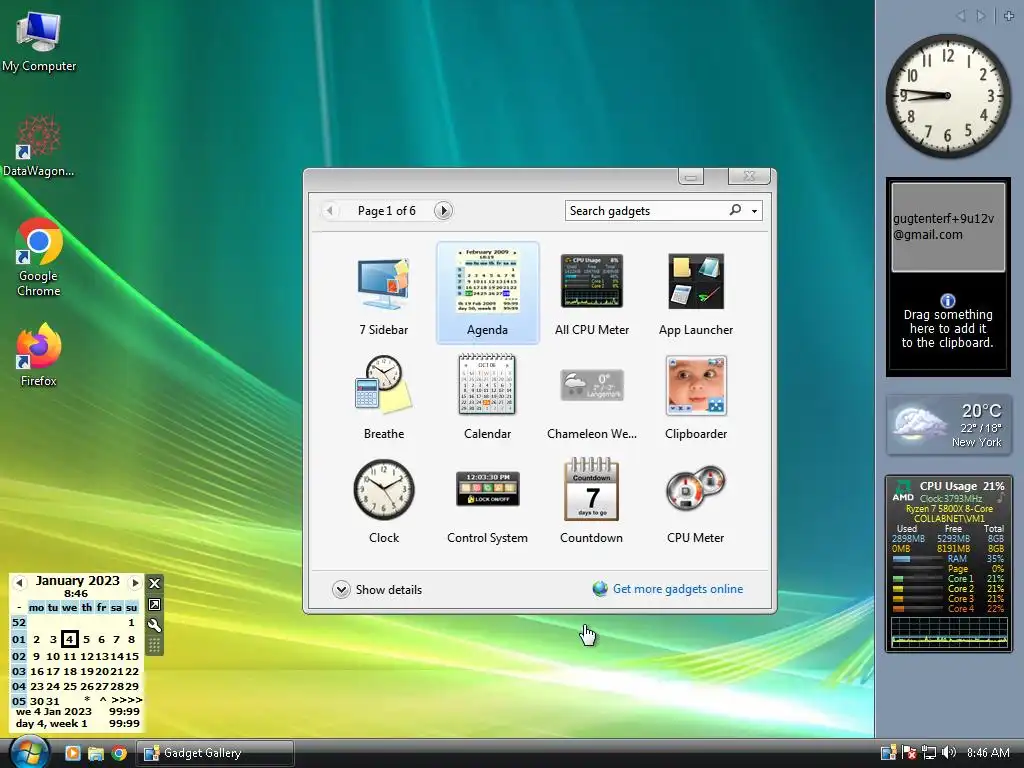Select the App Launcher gadget
Screen dimensions: 1024x768
(696, 295)
